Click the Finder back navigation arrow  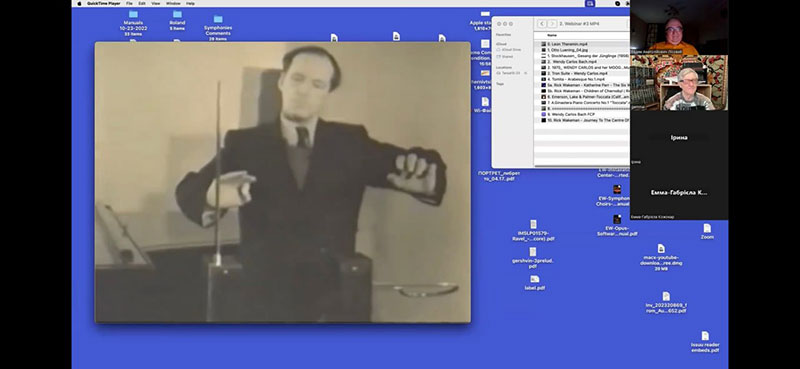tap(541, 24)
